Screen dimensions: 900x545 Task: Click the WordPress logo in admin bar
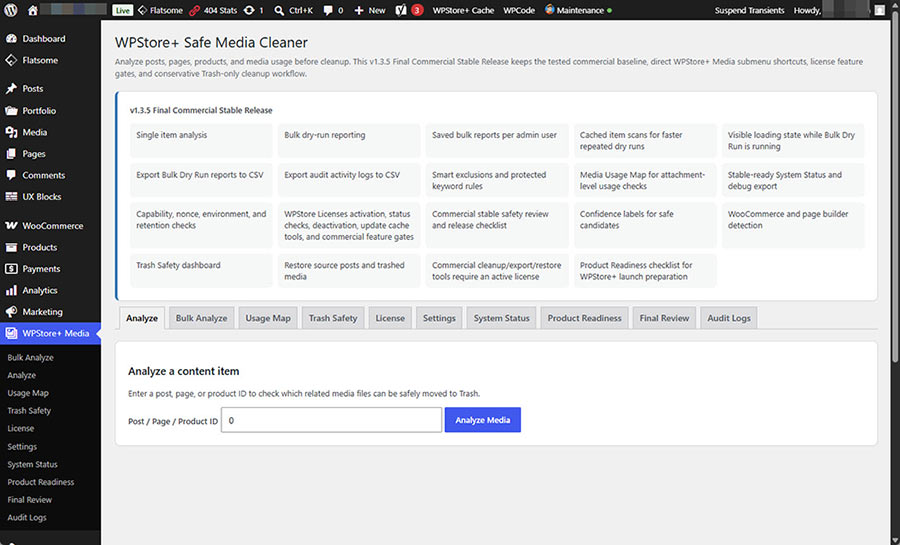[11, 10]
